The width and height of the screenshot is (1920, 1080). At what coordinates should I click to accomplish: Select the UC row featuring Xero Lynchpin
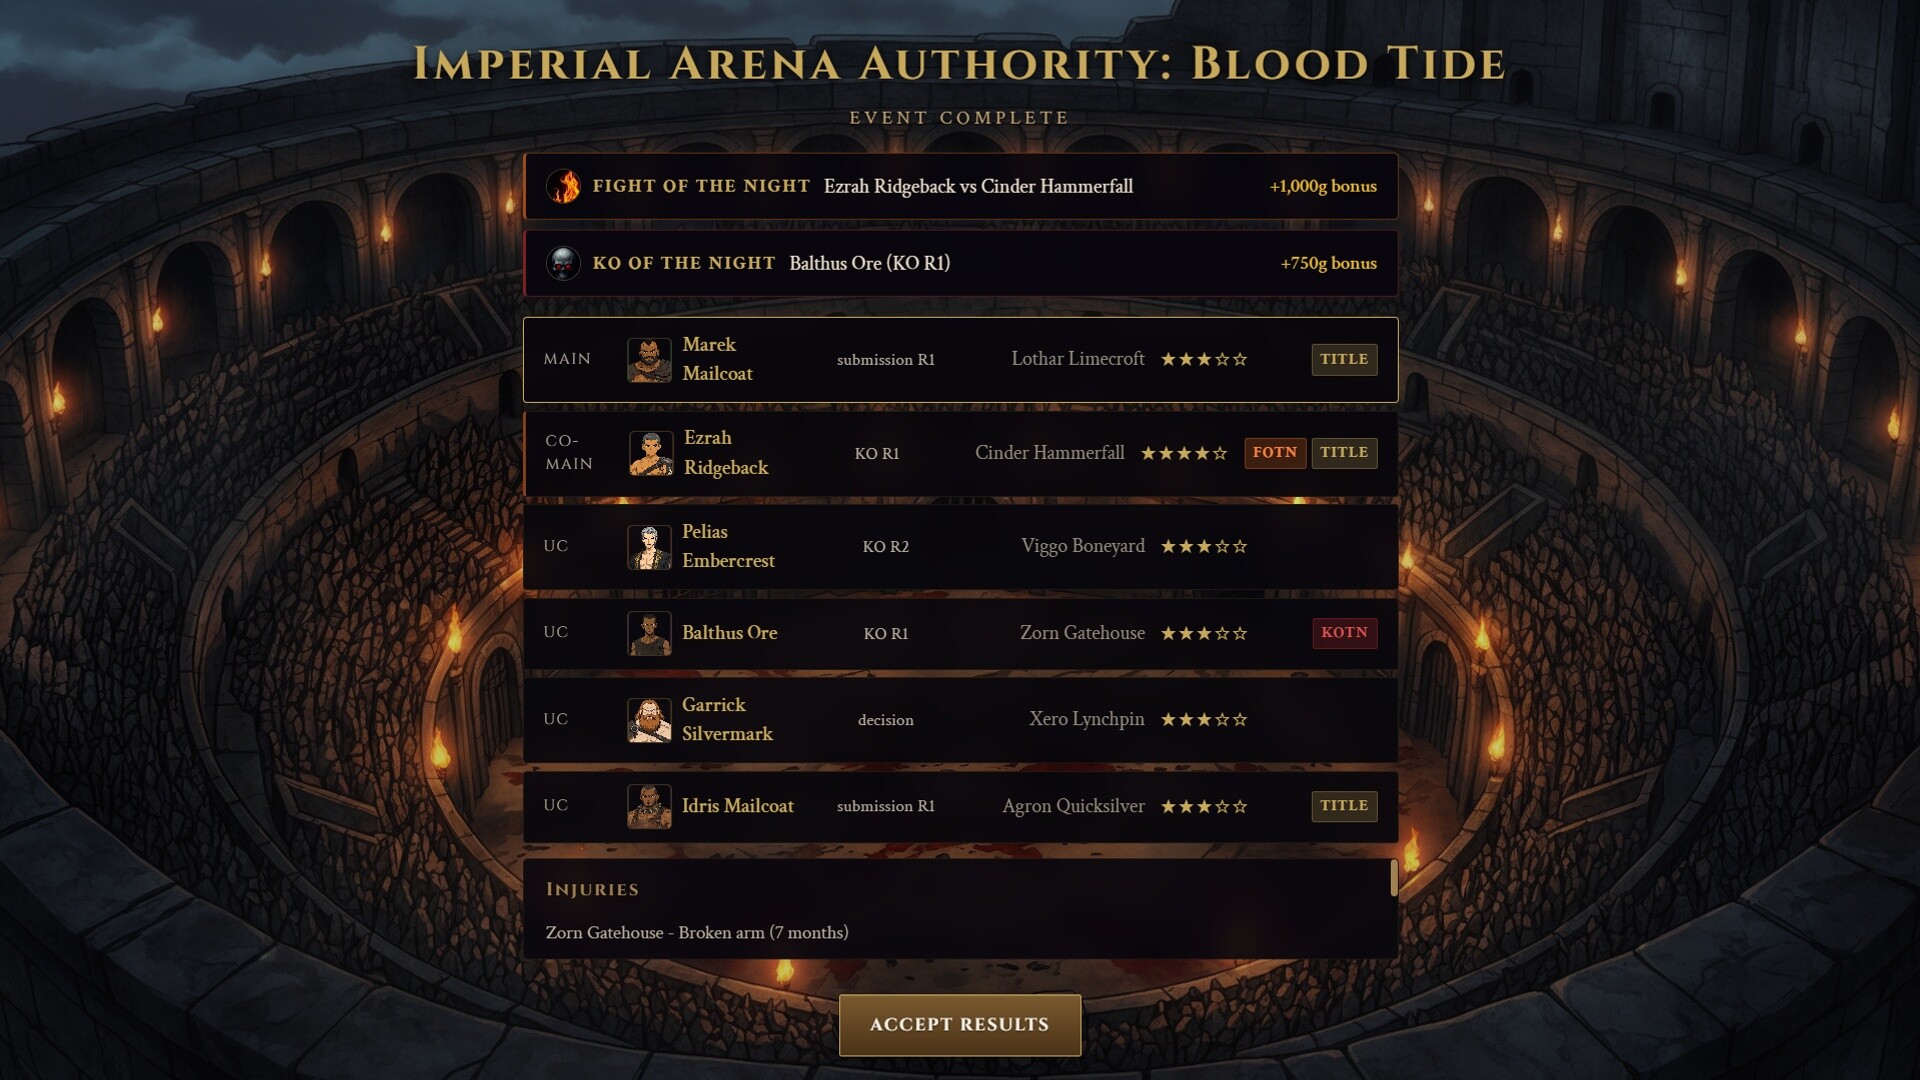tap(960, 719)
